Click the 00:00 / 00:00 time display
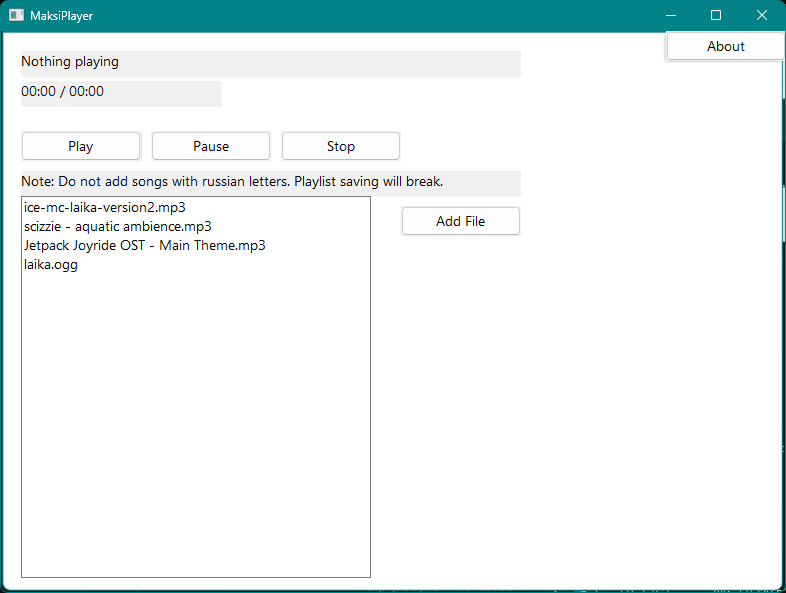 coord(62,92)
